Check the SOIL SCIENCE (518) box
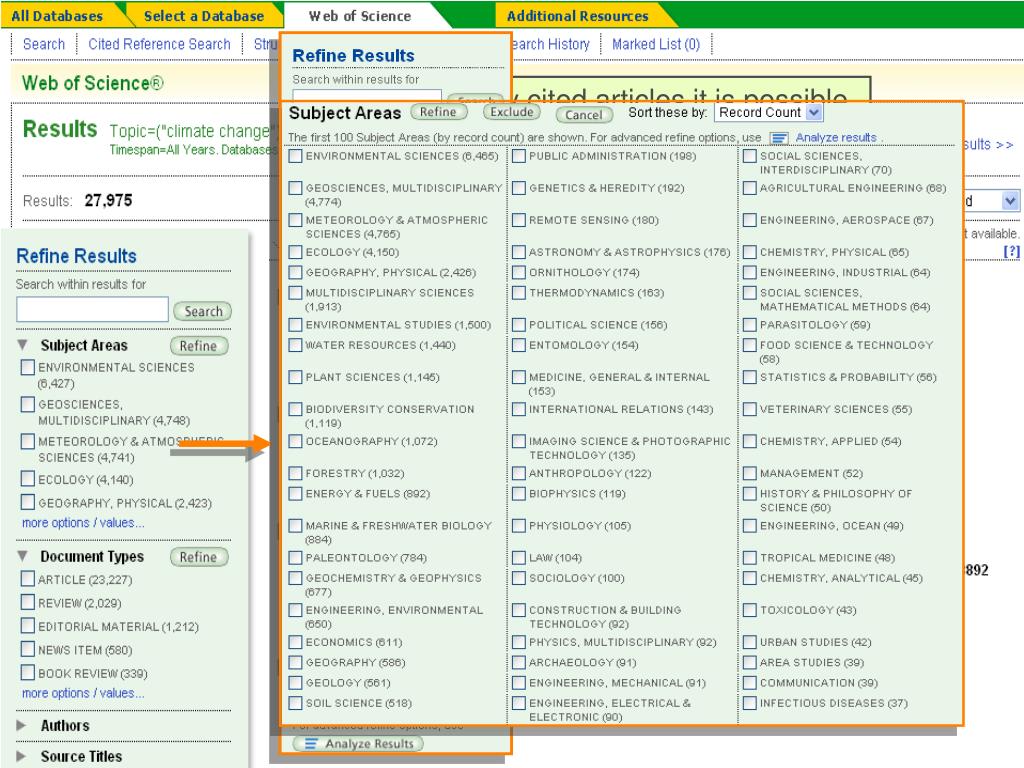This screenshot has height=768, width=1024. coord(296,703)
